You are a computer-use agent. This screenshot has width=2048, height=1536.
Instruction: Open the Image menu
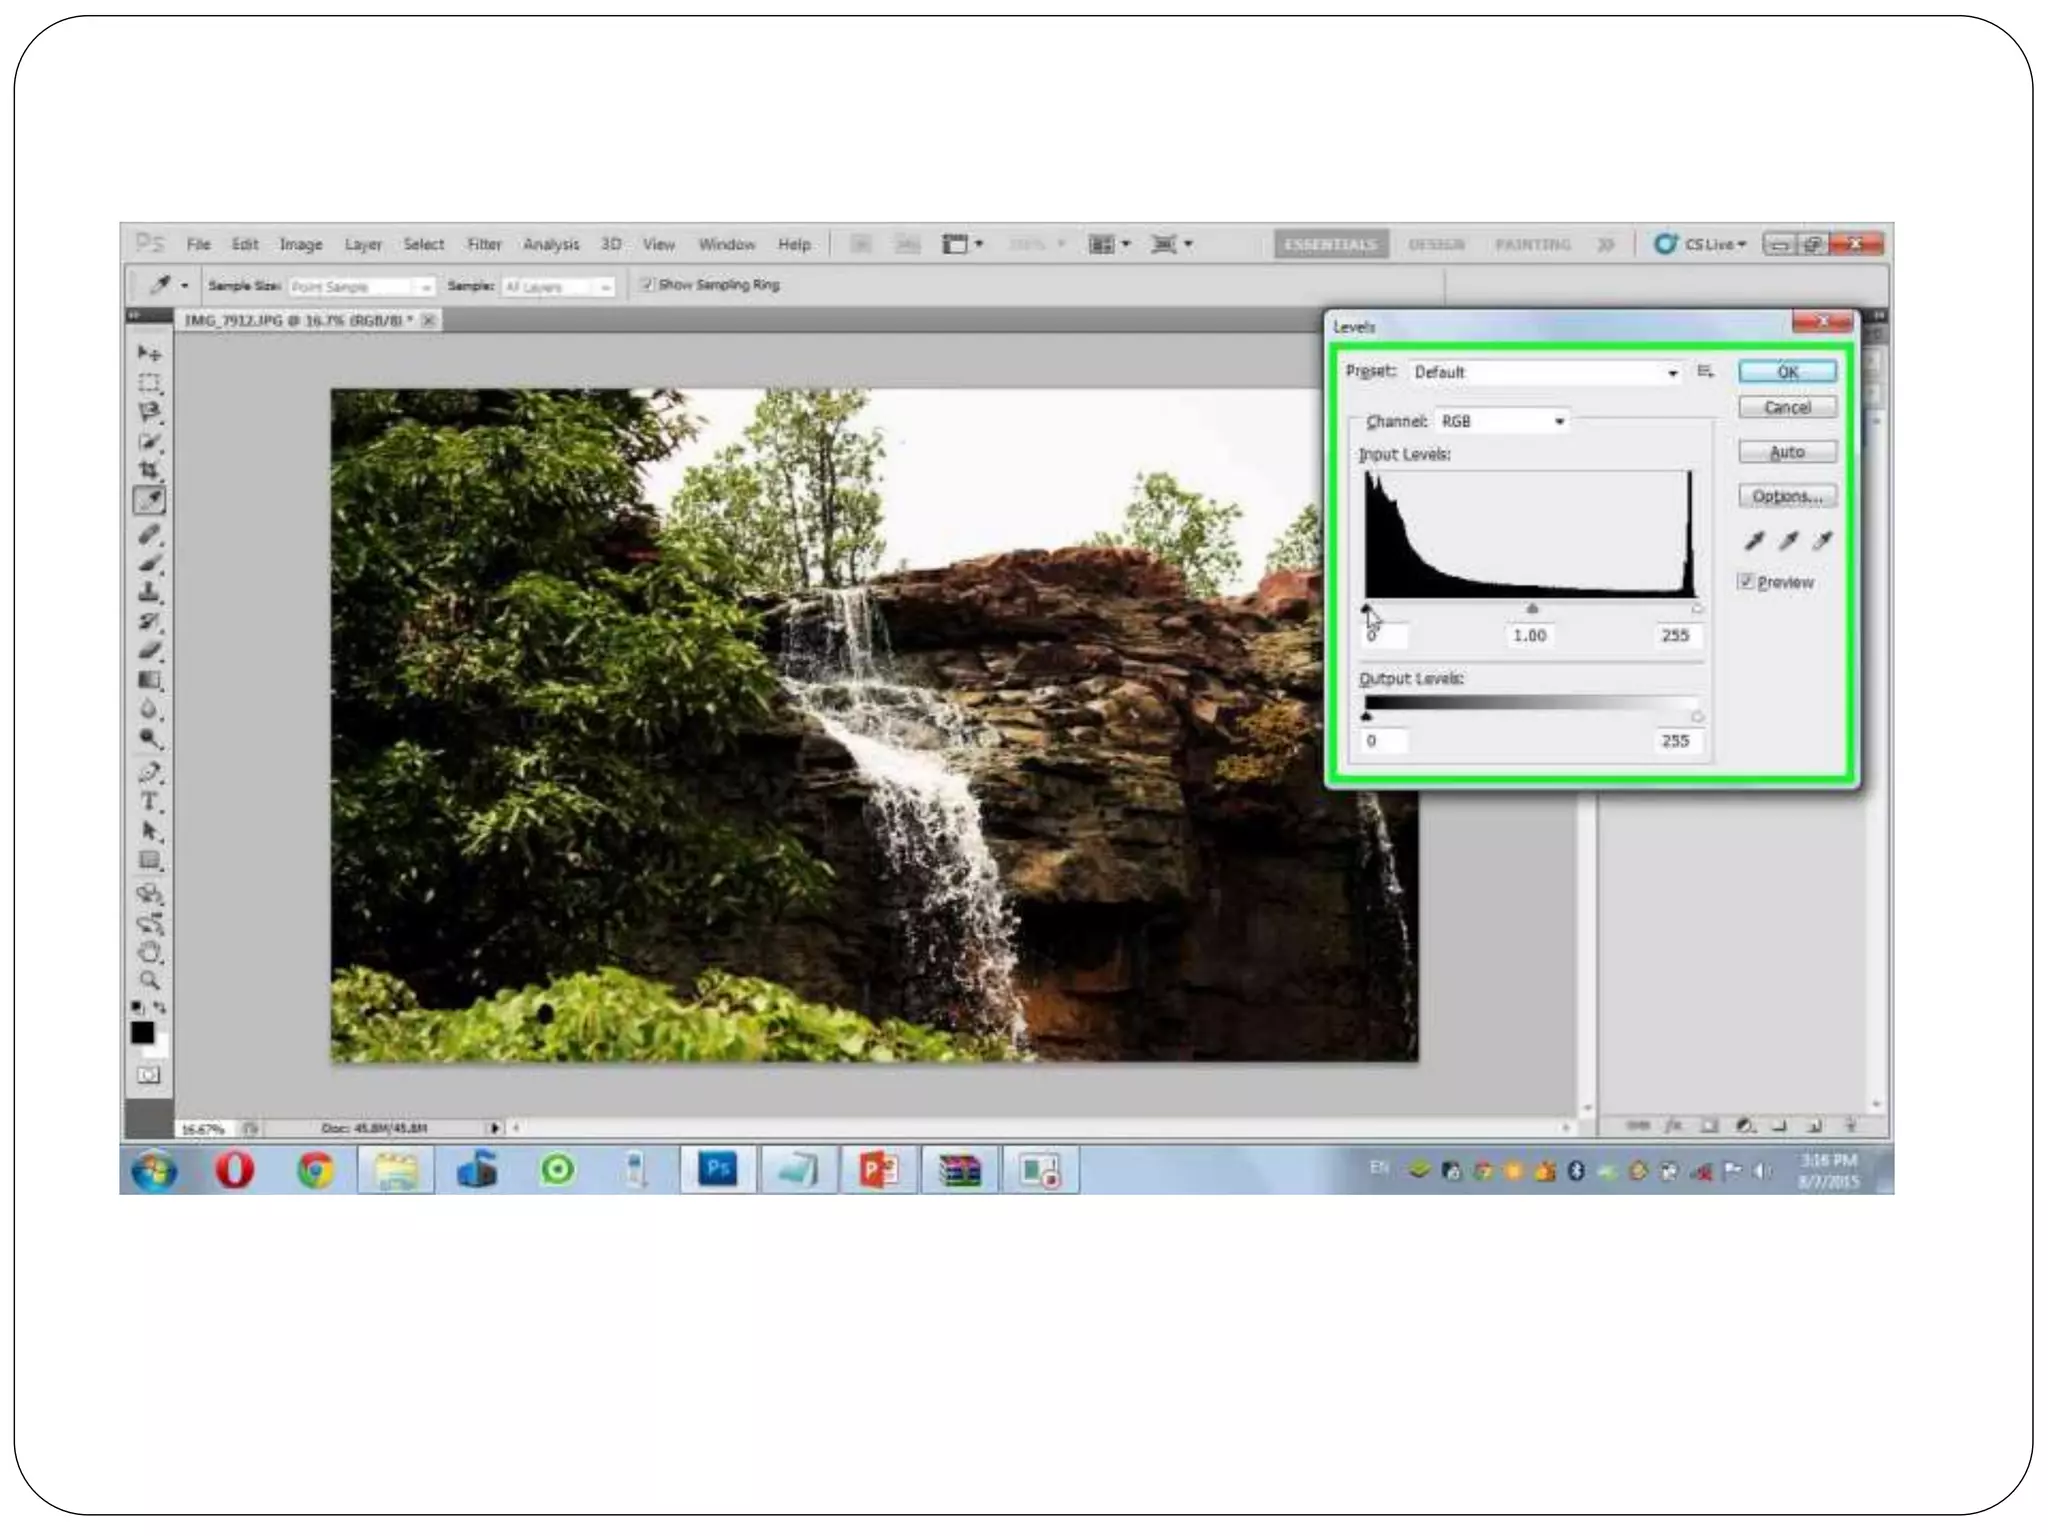point(300,244)
